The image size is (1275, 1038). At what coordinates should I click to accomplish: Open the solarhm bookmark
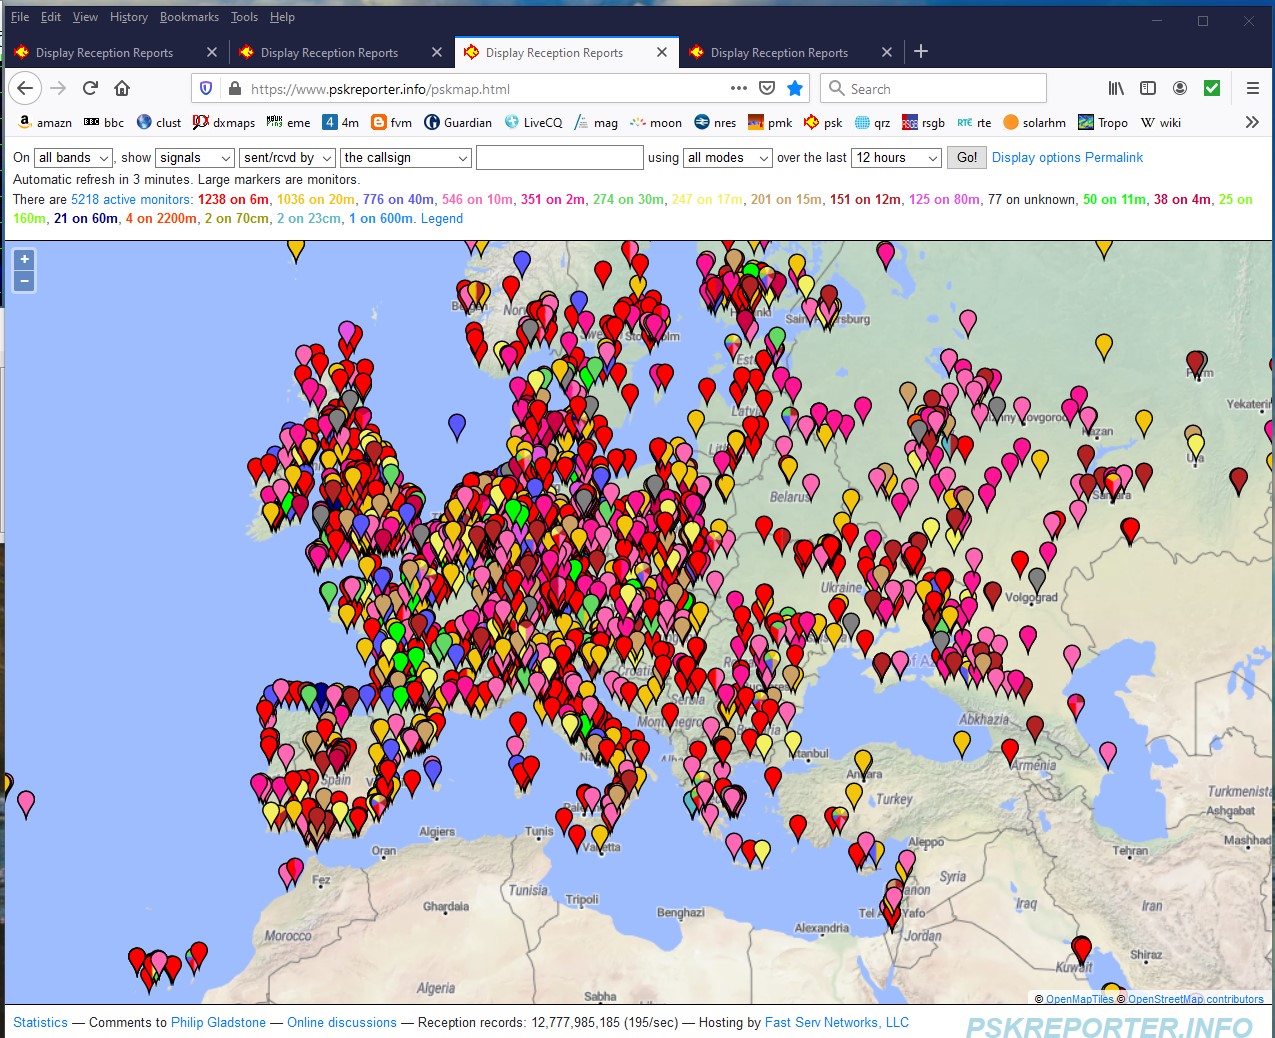[x=1034, y=122]
